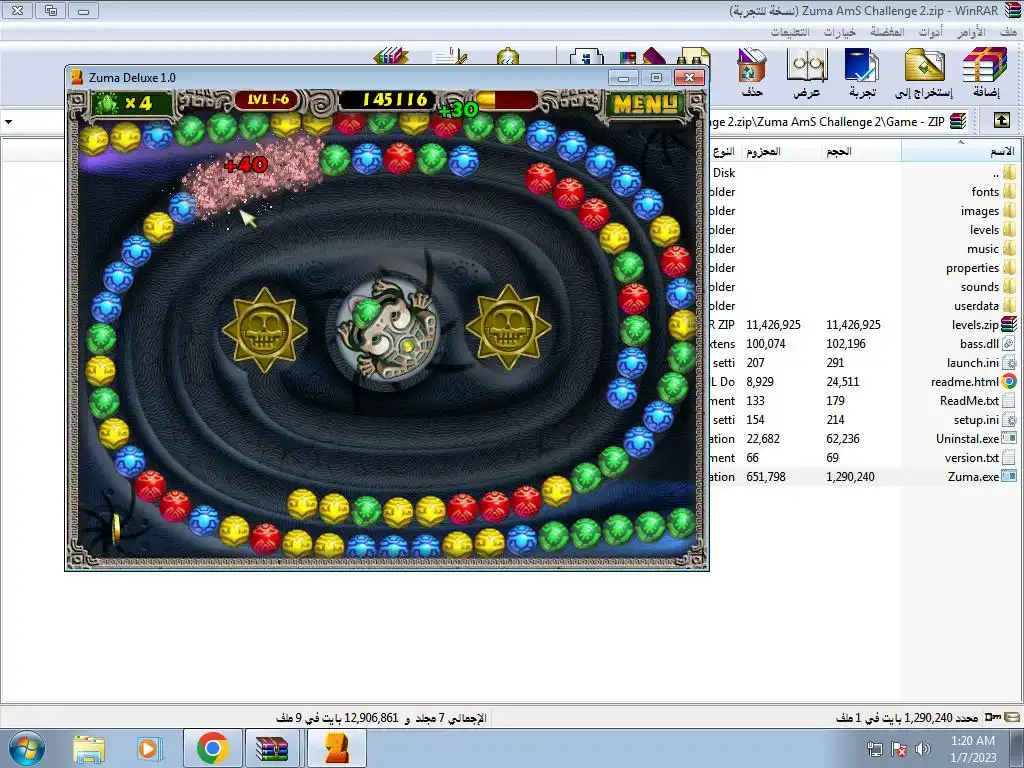Select the ReadMe.txt file icon
The height and width of the screenshot is (768, 1024).
pyautogui.click(x=1010, y=400)
